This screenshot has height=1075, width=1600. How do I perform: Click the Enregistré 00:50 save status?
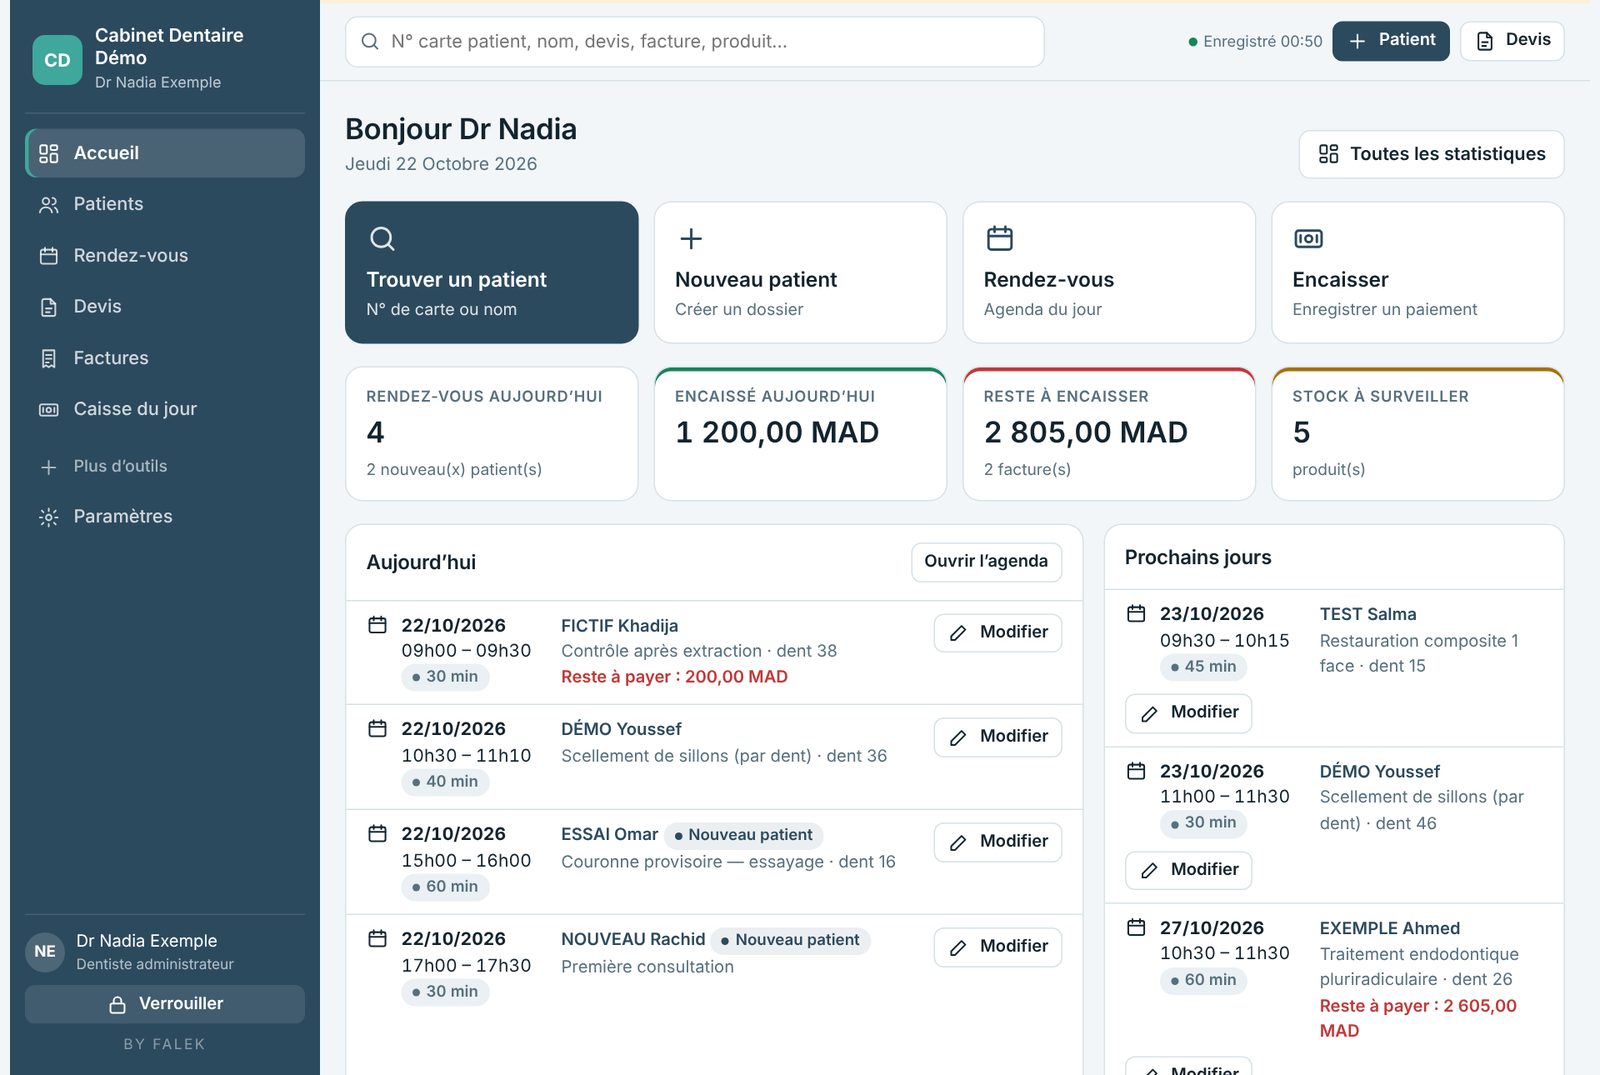[x=1255, y=42]
